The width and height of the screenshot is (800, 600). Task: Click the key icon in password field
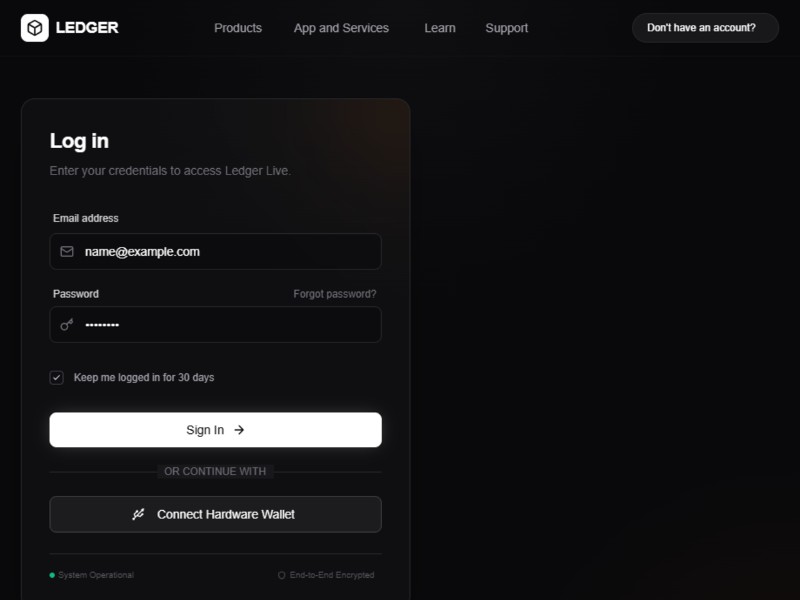67,325
